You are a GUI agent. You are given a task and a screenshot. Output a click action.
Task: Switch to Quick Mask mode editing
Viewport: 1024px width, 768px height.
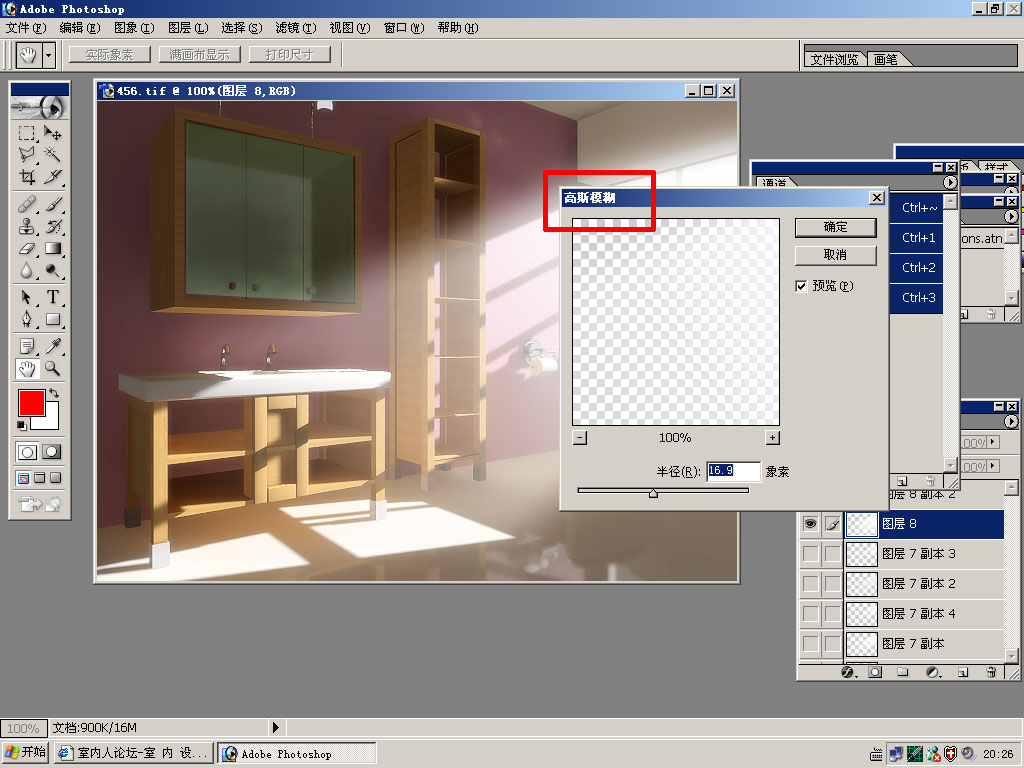point(52,452)
